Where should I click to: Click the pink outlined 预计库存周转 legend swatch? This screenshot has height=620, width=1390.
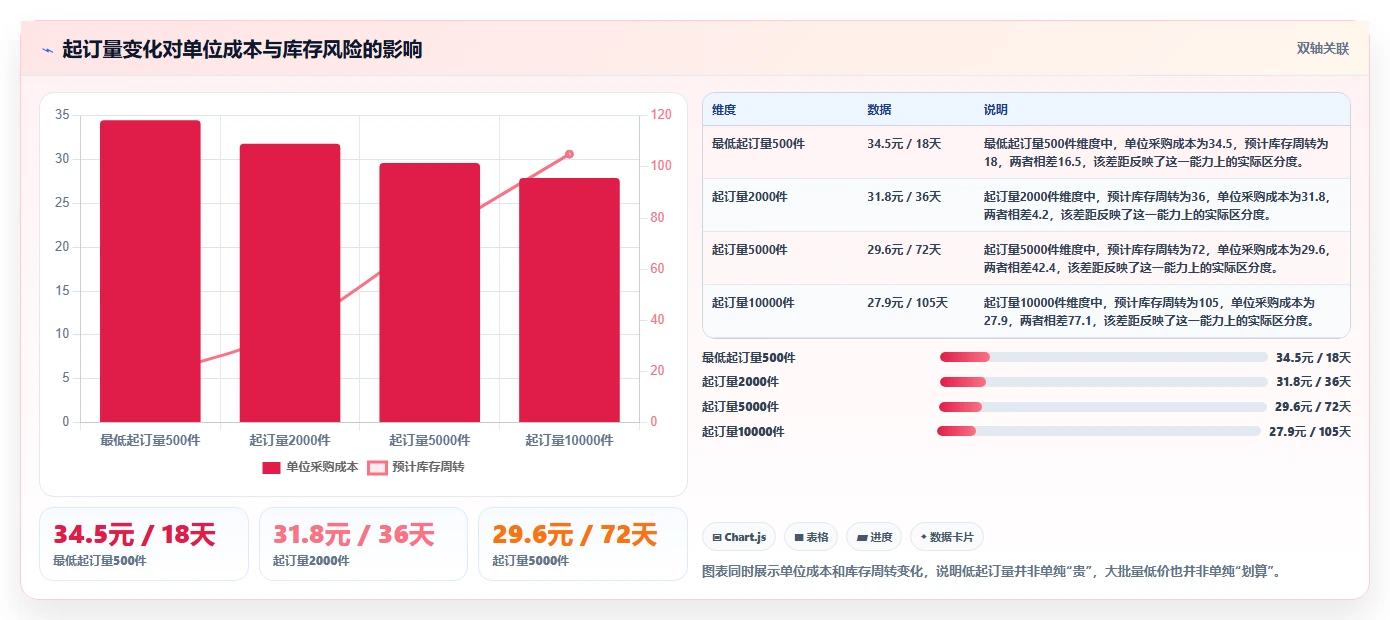(x=377, y=467)
